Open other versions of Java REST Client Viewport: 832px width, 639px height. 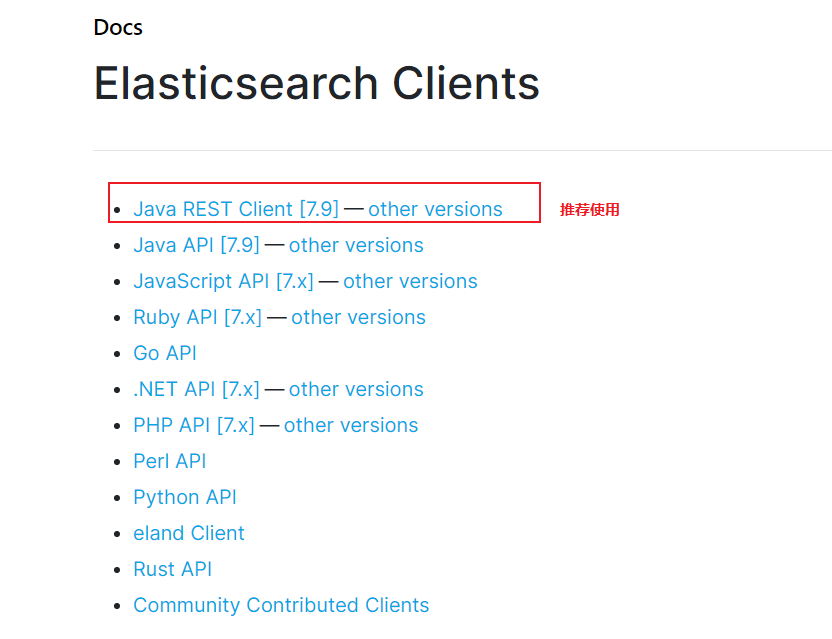click(435, 209)
